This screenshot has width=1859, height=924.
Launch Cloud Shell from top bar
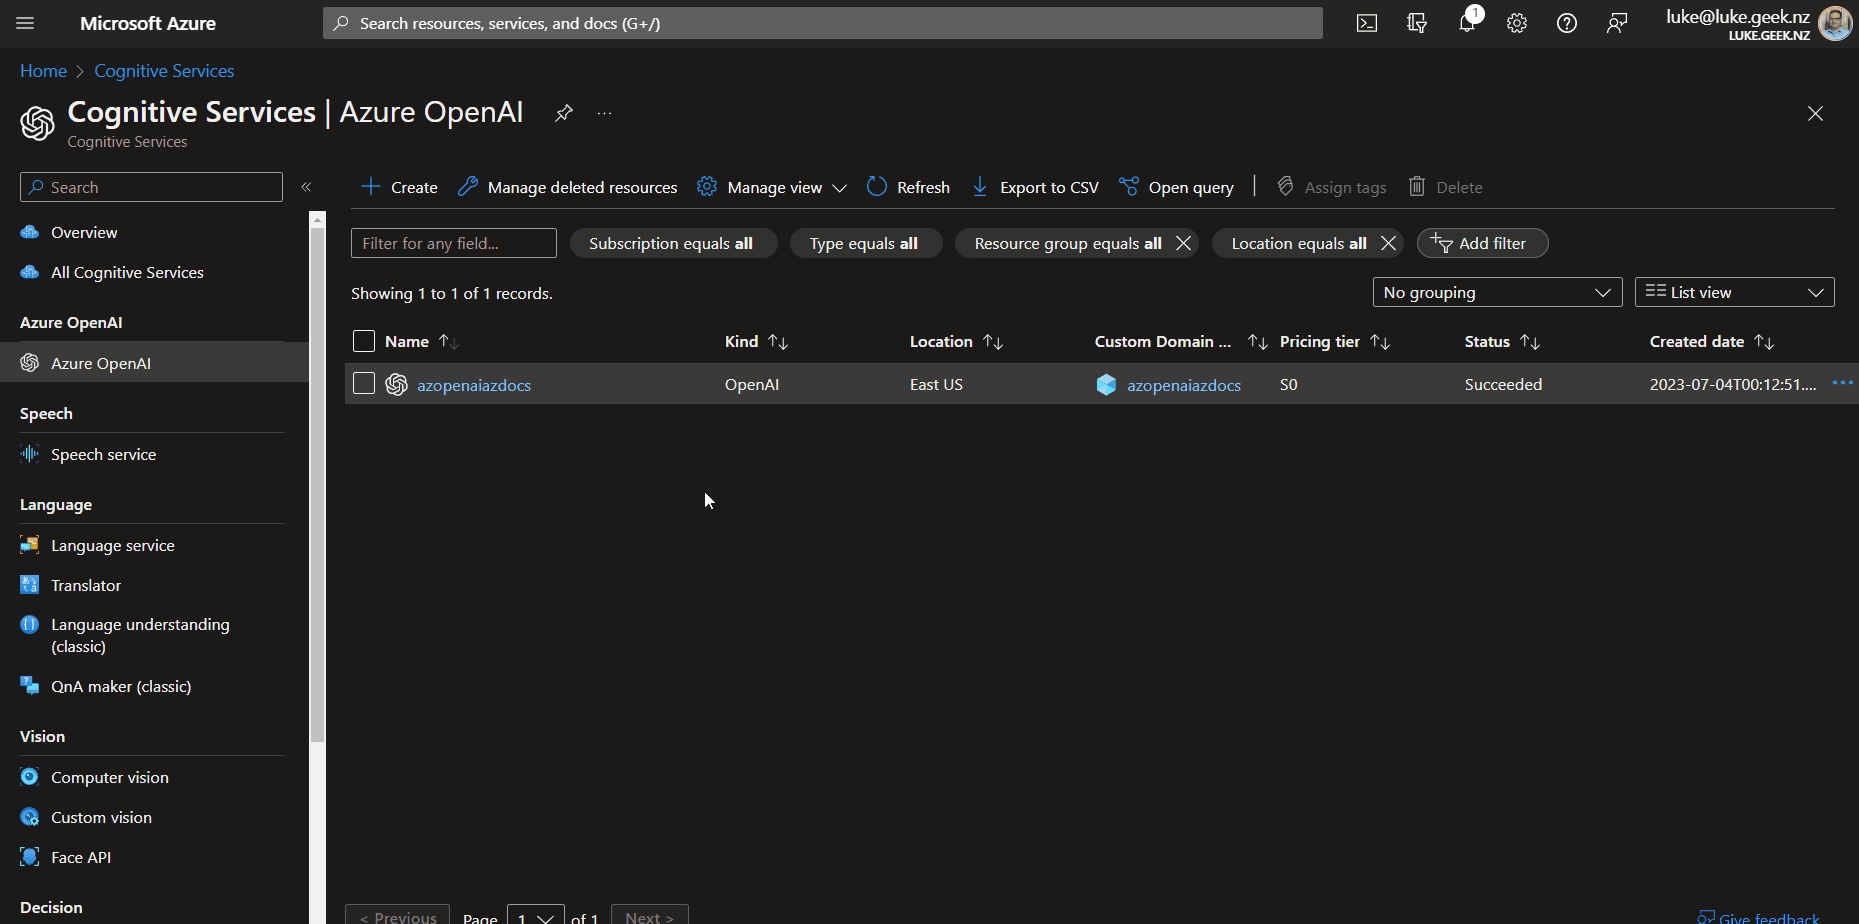[1367, 23]
